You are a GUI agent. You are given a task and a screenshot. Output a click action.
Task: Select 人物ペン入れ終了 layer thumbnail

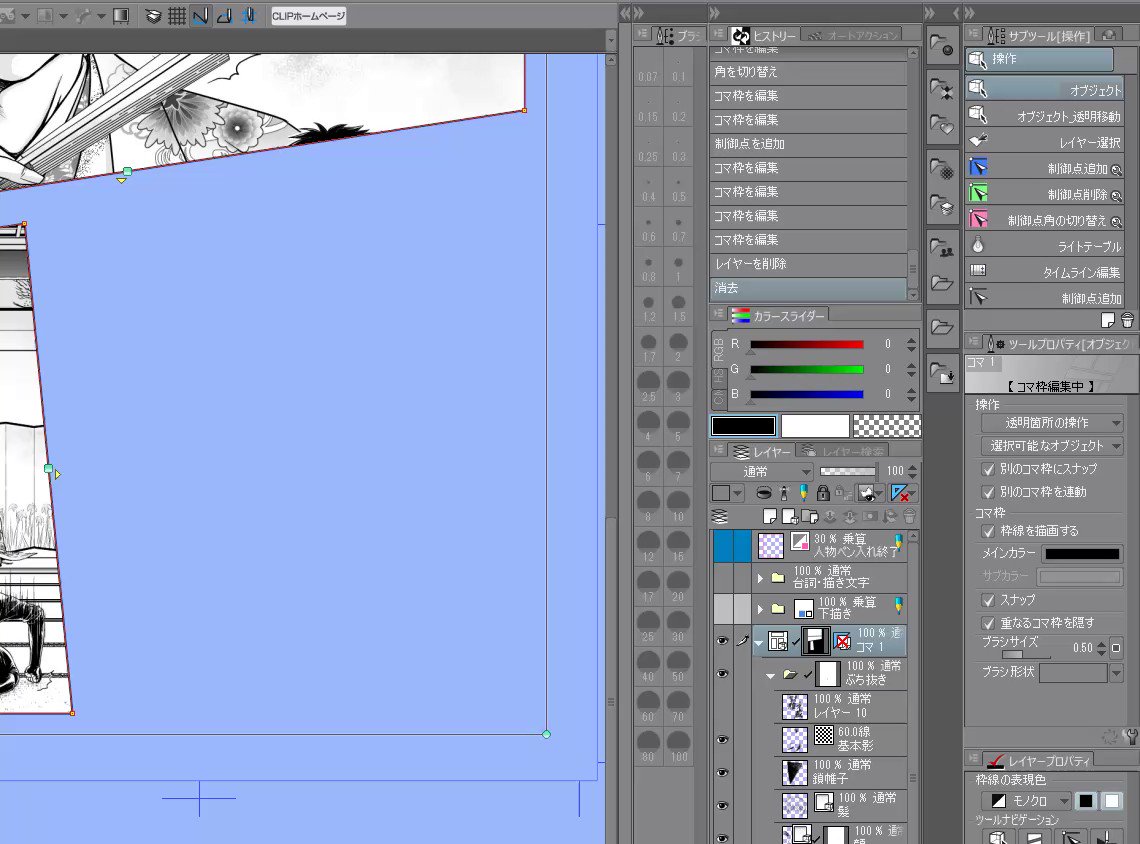coord(771,545)
